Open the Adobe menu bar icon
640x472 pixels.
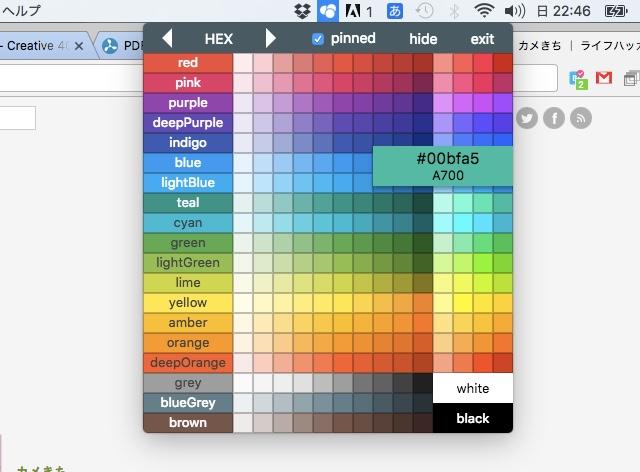coord(353,11)
